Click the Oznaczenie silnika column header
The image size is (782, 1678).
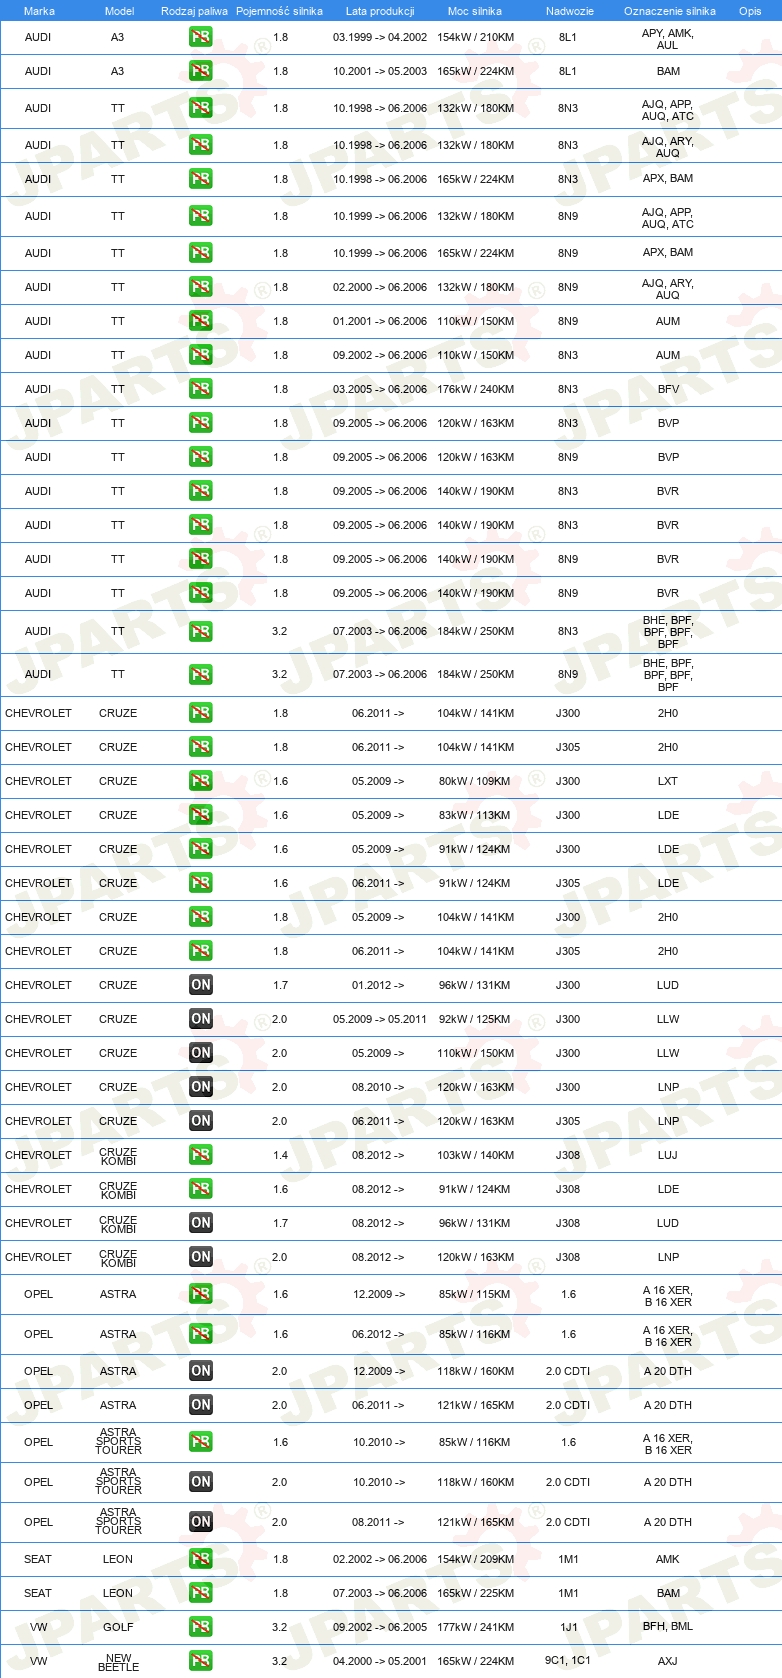pyautogui.click(x=669, y=11)
